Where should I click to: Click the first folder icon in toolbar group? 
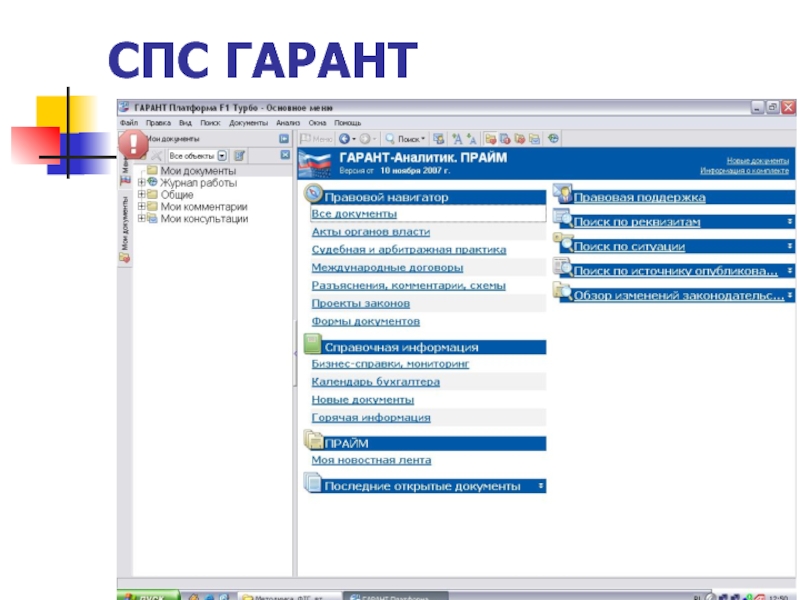491,139
